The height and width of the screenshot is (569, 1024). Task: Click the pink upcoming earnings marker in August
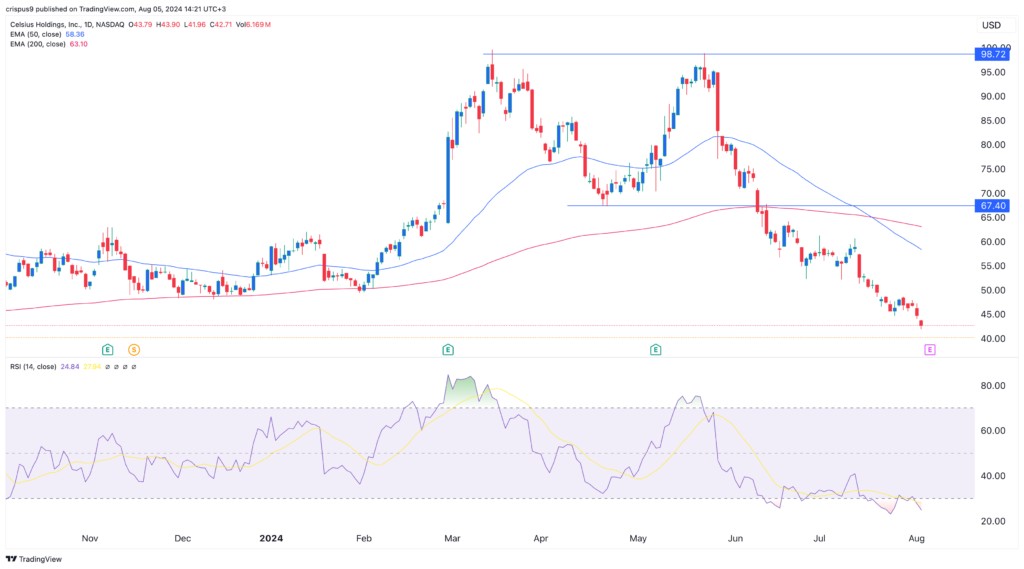click(930, 349)
